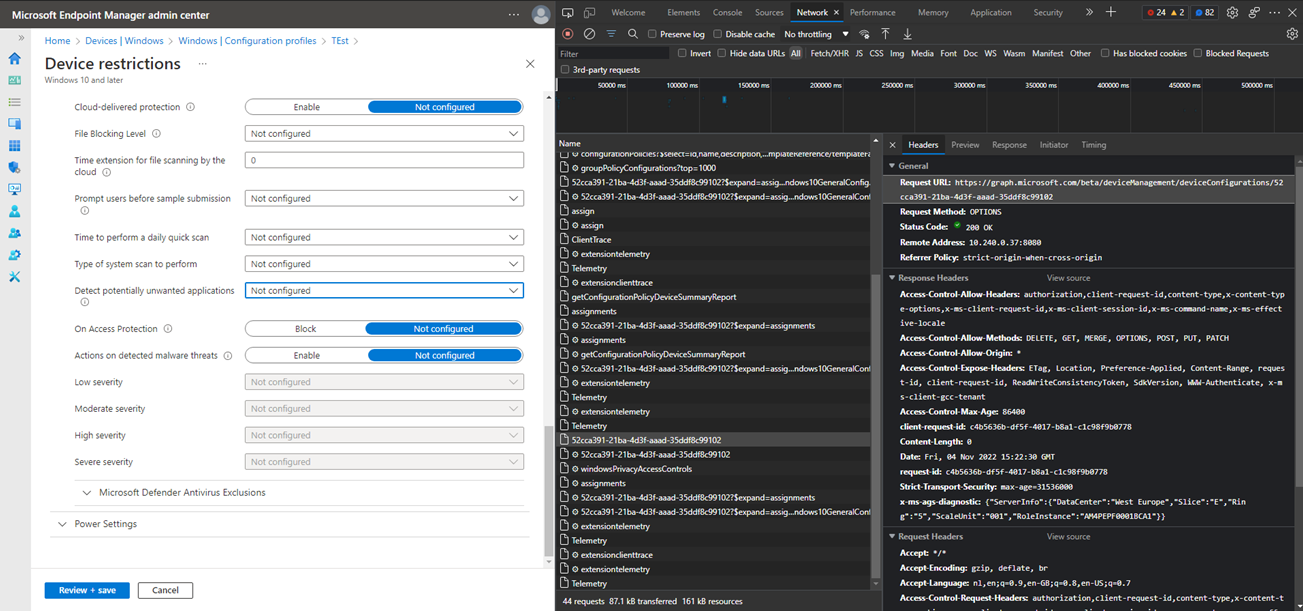Image resolution: width=1303 pixels, height=611 pixels.
Task: Open the Timing tab of request
Action: (1093, 145)
